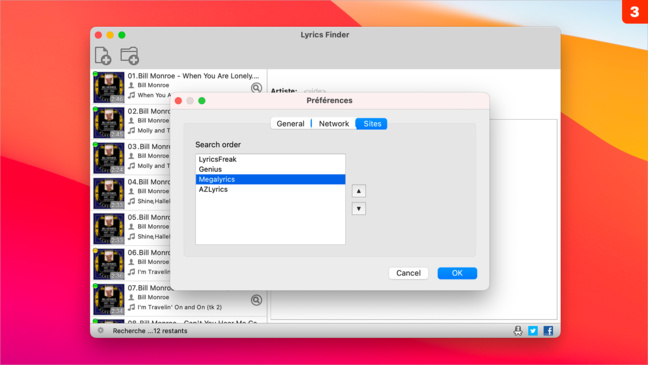Viewport: 648px width, 365px height.
Task: Select track 06.Bill Monroe title row
Action: 149,253
